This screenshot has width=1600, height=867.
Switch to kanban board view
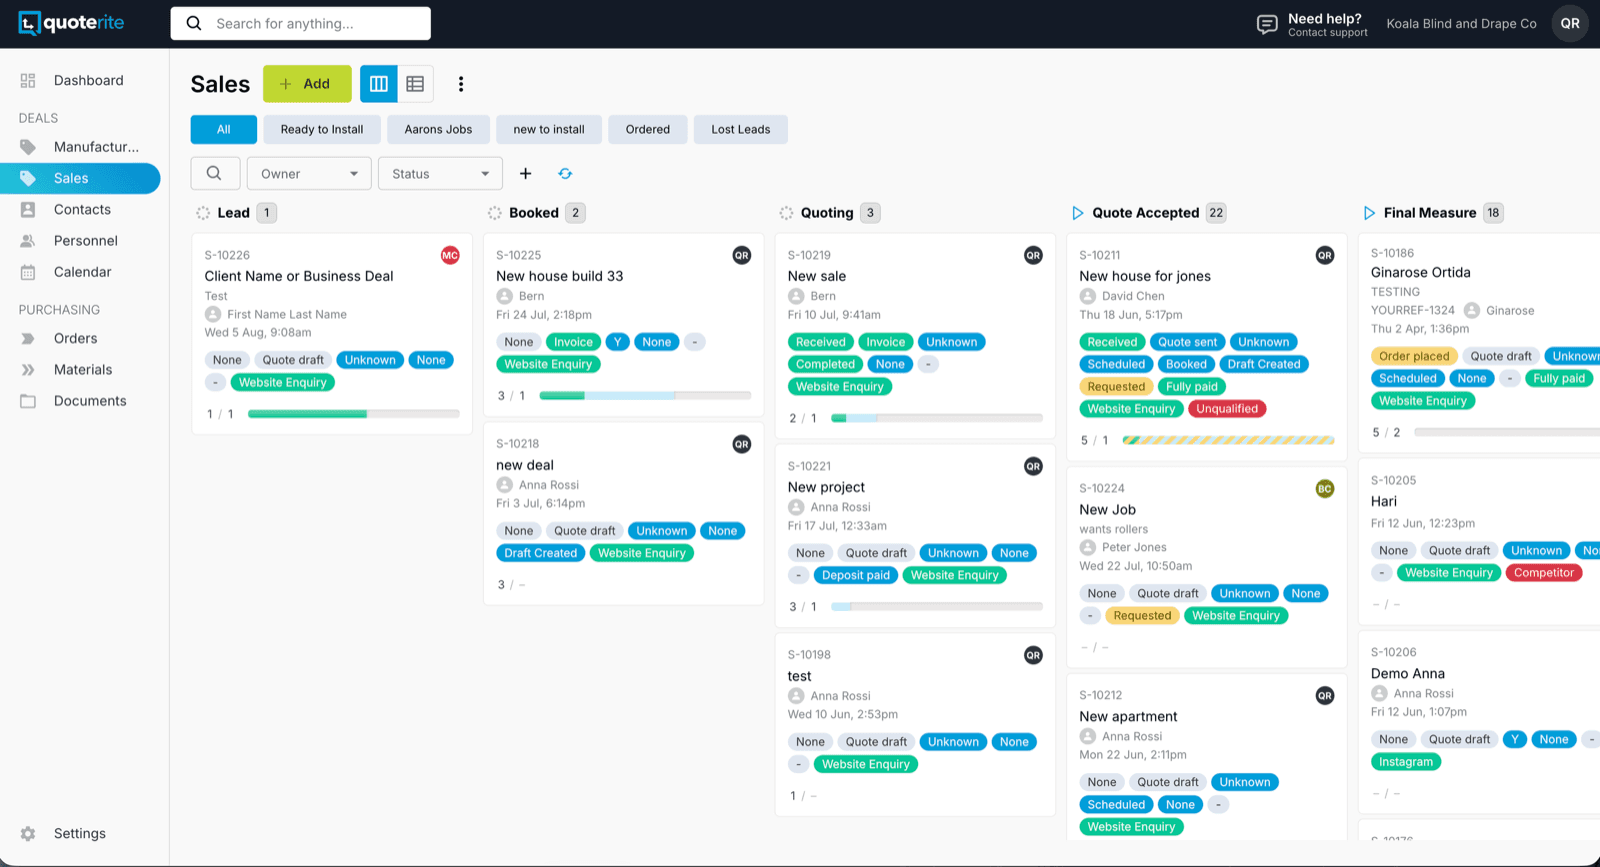point(379,84)
